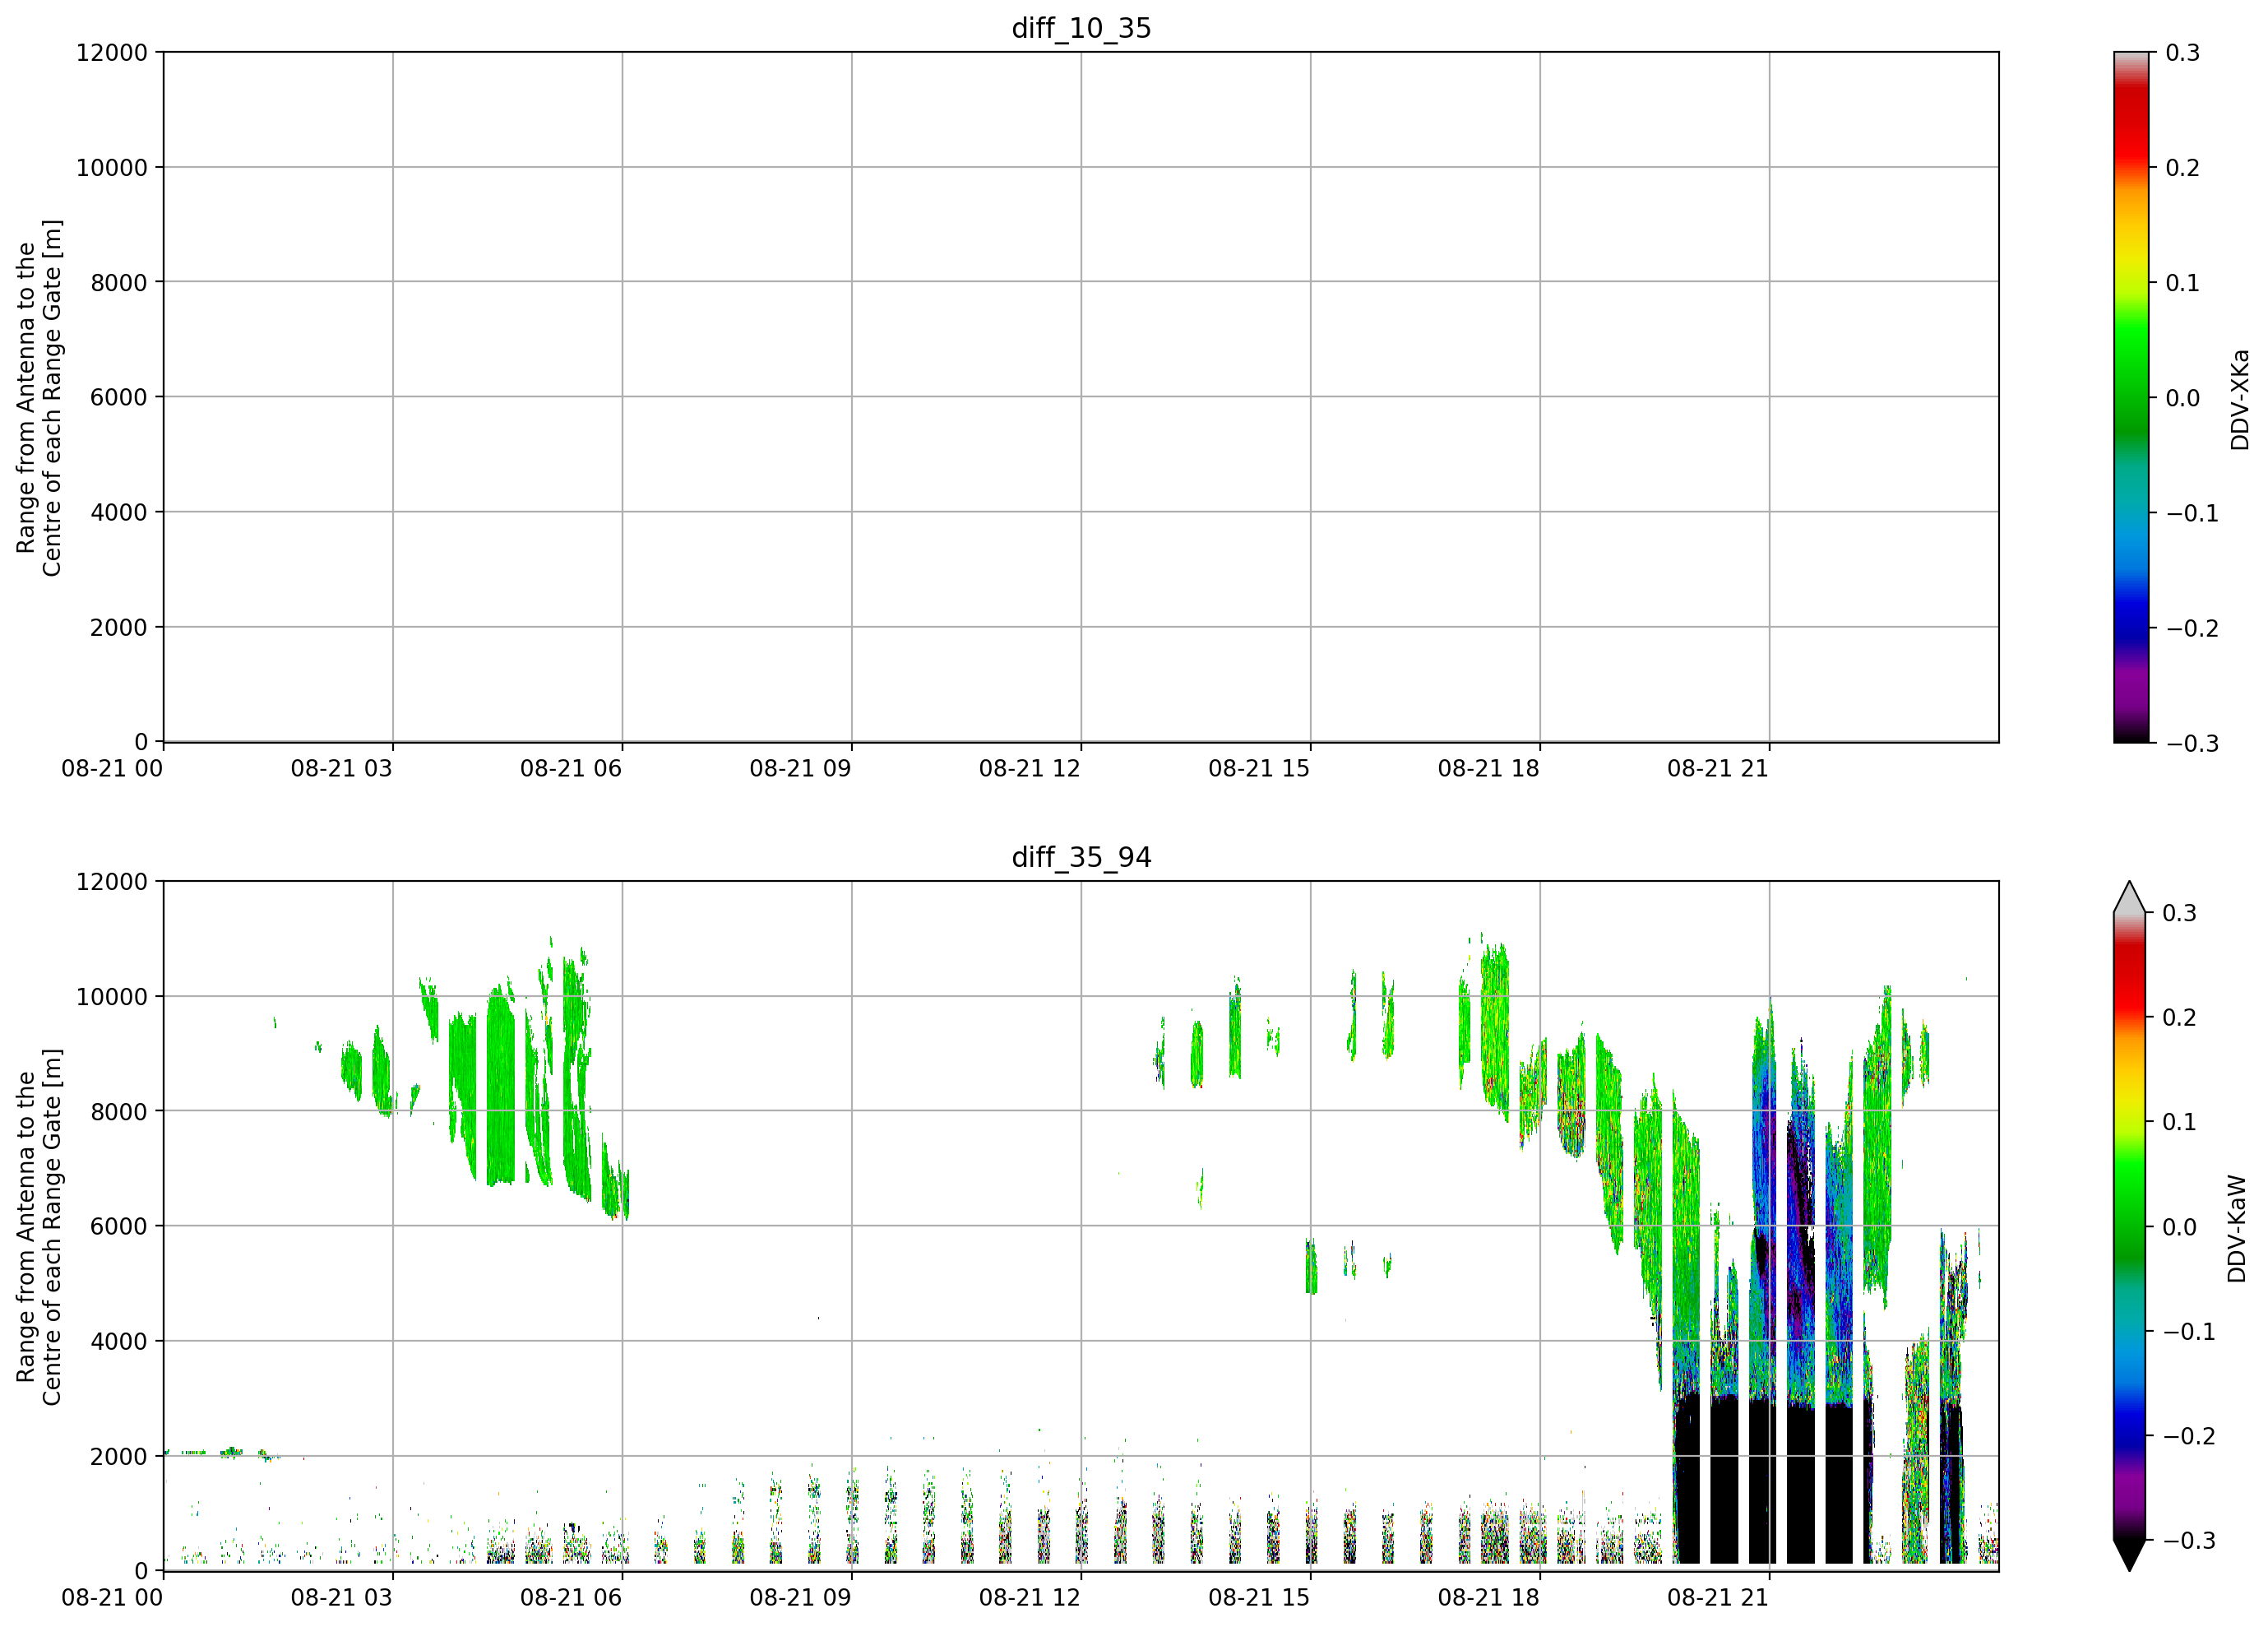
Task: Click the −0.1 tick on DDV-XKa colorbar
Action: point(2192,513)
